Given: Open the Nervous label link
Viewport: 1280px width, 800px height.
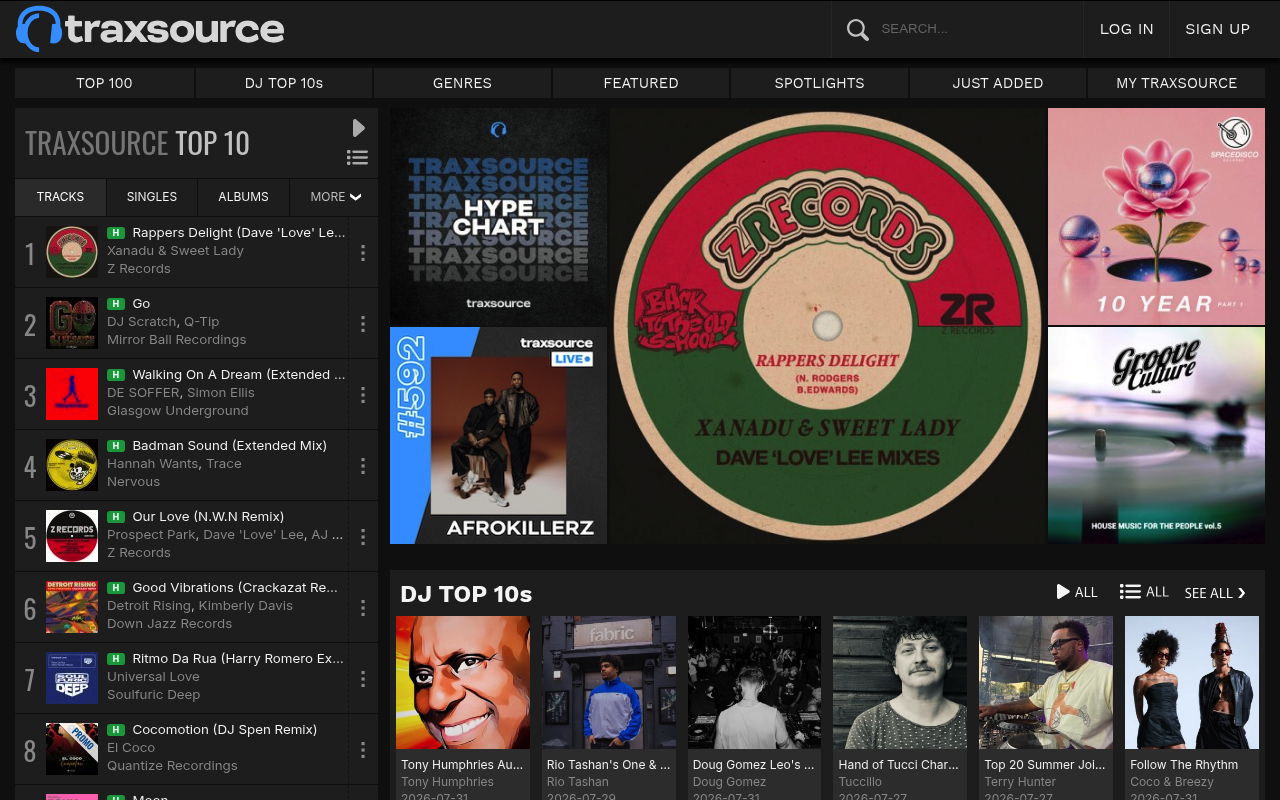Looking at the screenshot, I should pos(133,482).
